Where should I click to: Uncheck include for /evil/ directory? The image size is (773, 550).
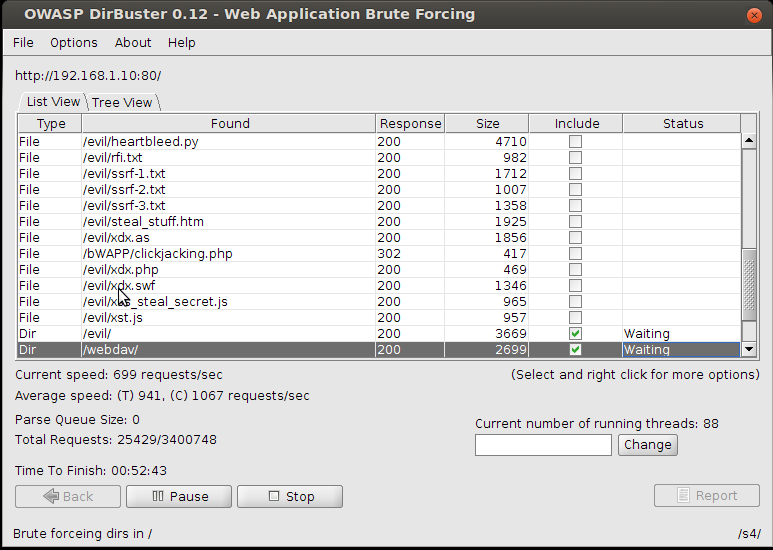click(575, 334)
